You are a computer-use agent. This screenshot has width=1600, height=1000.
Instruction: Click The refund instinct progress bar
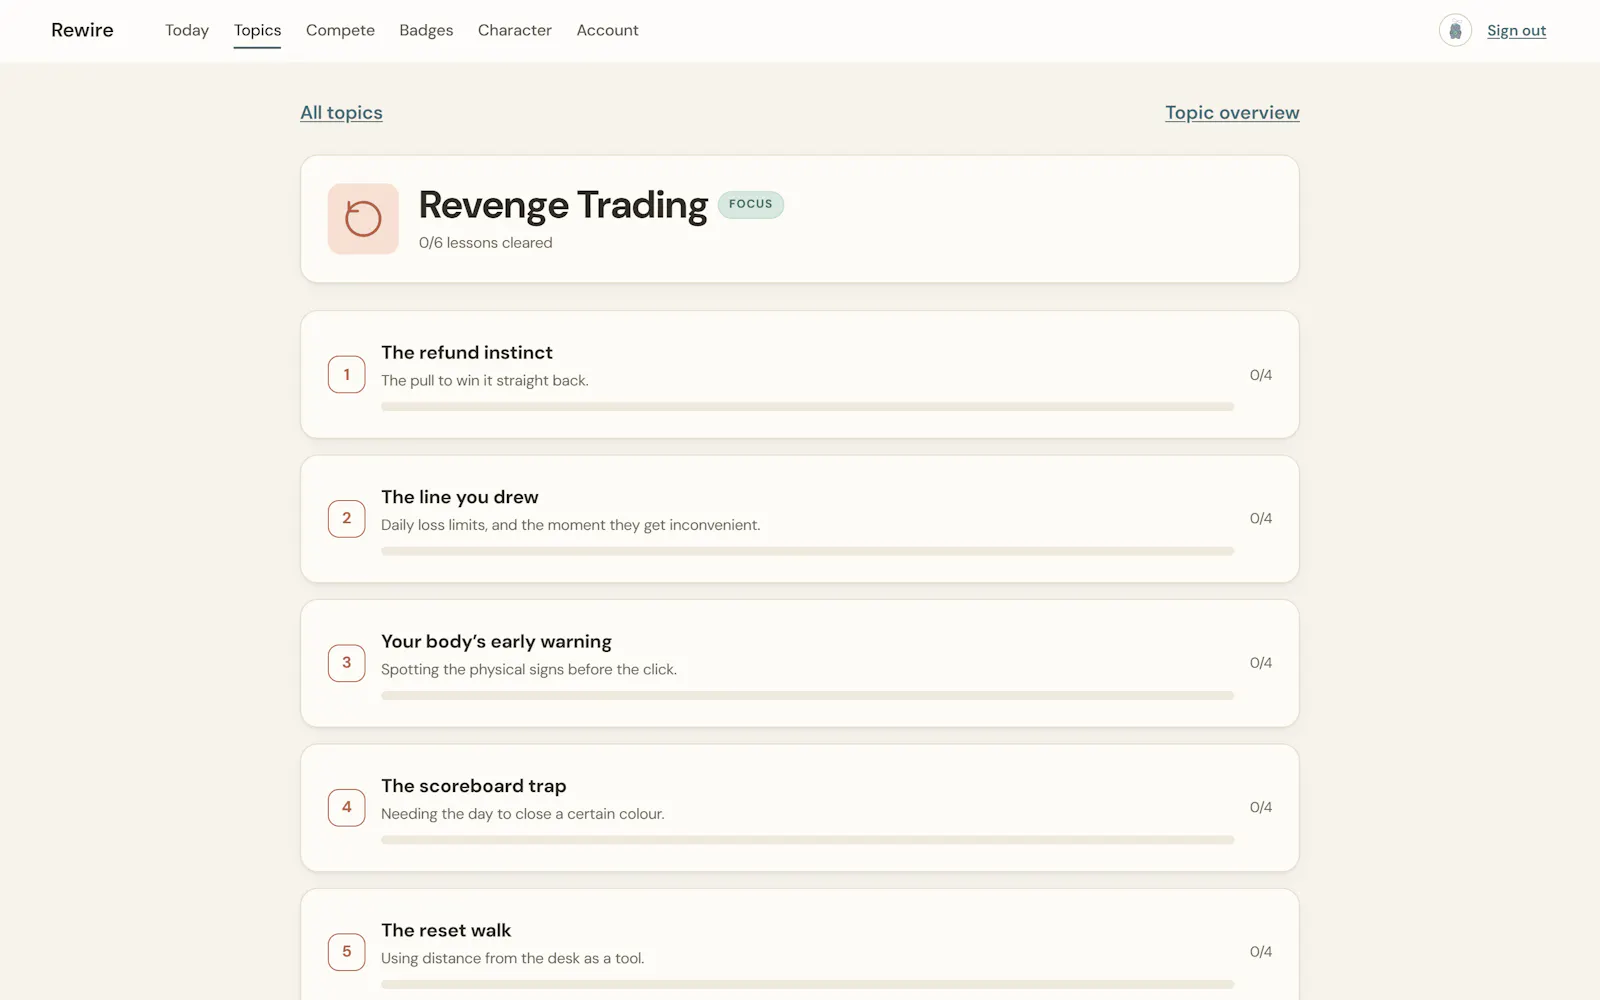tap(807, 407)
